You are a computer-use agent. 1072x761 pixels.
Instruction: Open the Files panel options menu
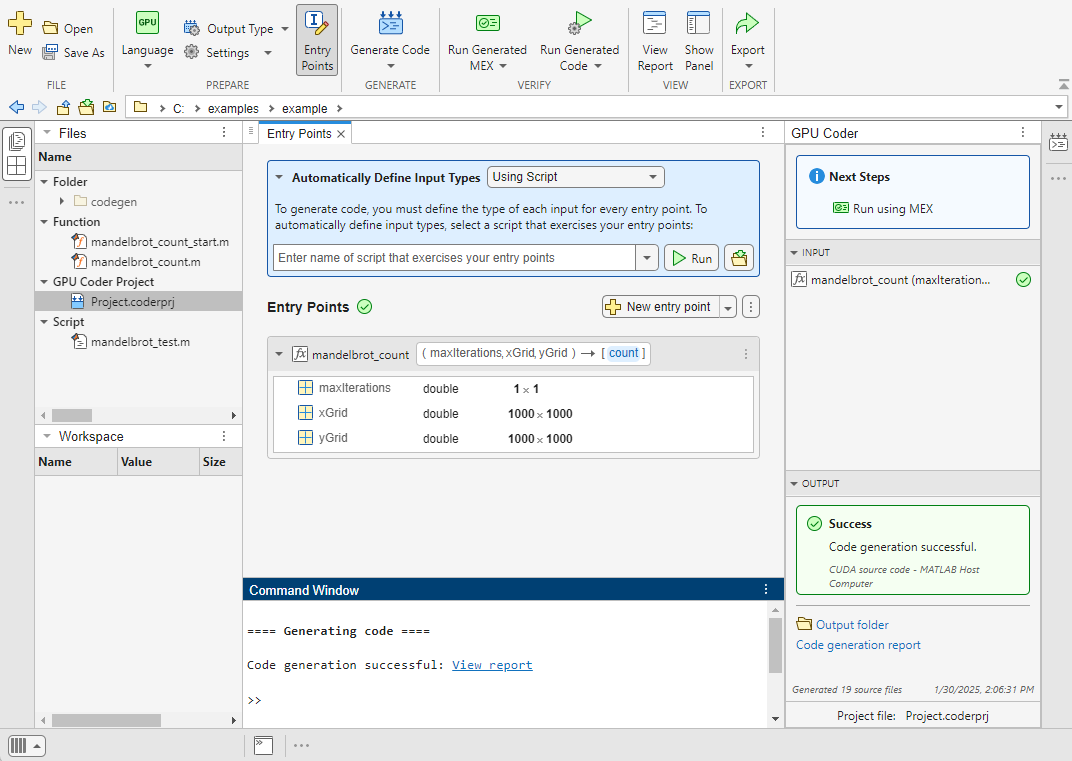pyautogui.click(x=224, y=133)
